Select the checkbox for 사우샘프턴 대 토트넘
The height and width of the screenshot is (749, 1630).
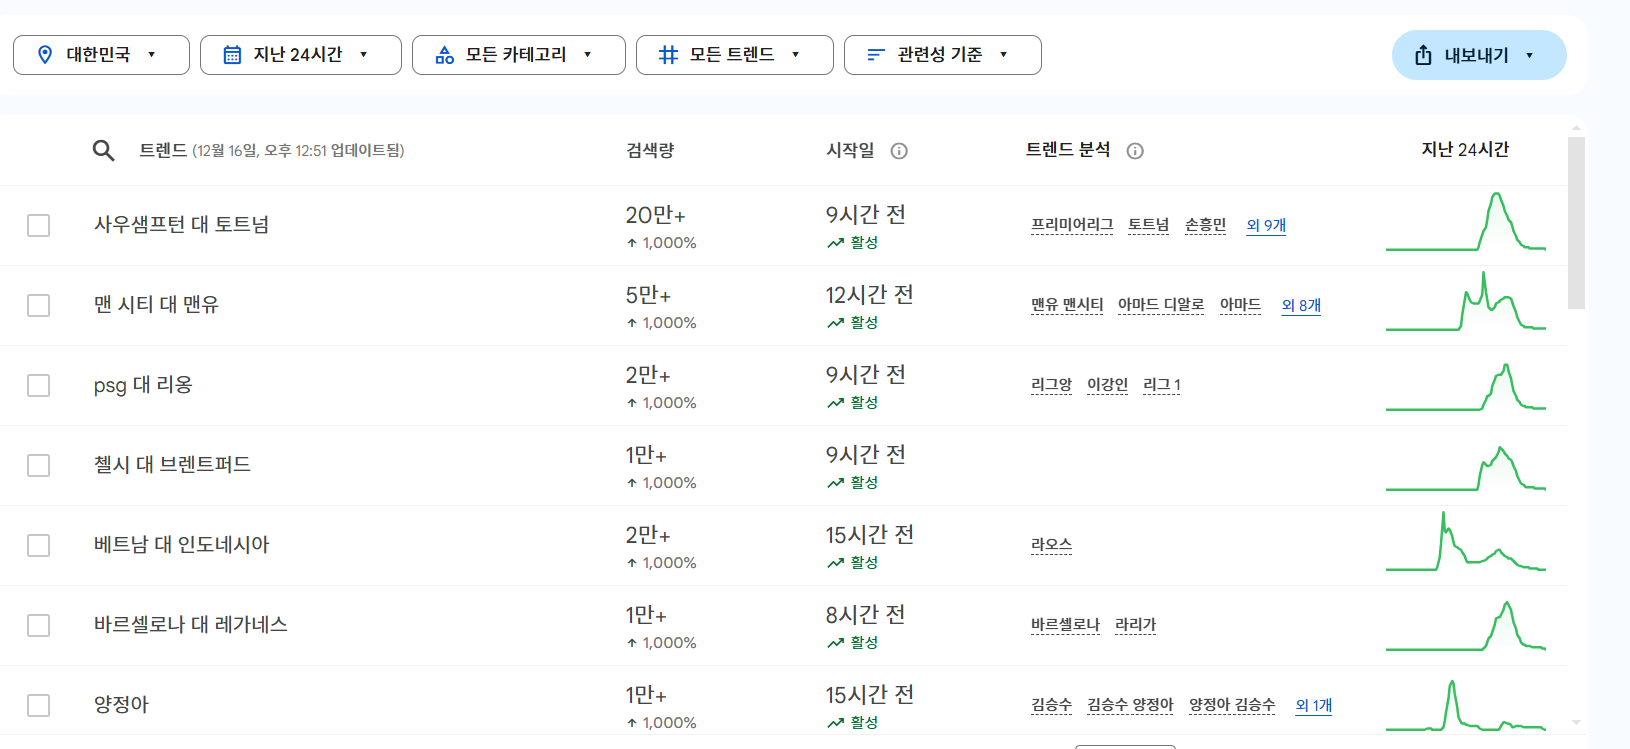39,225
